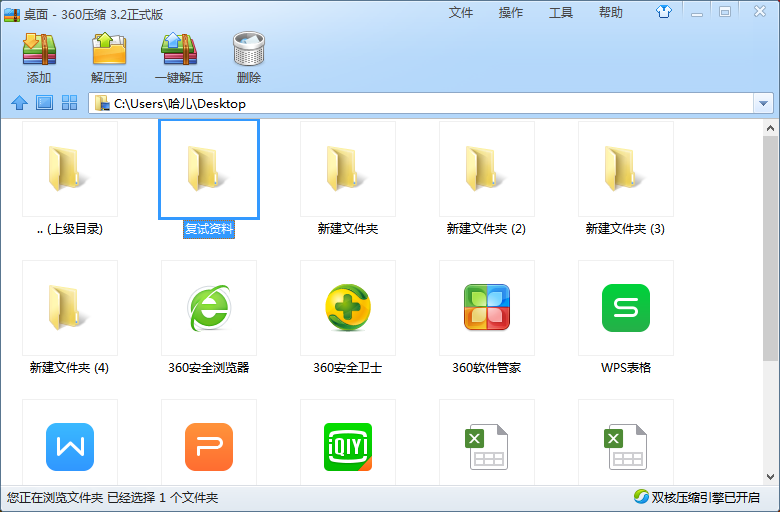Select the 新建文件夹 (3) folder
This screenshot has height=512, width=780.
(626, 169)
